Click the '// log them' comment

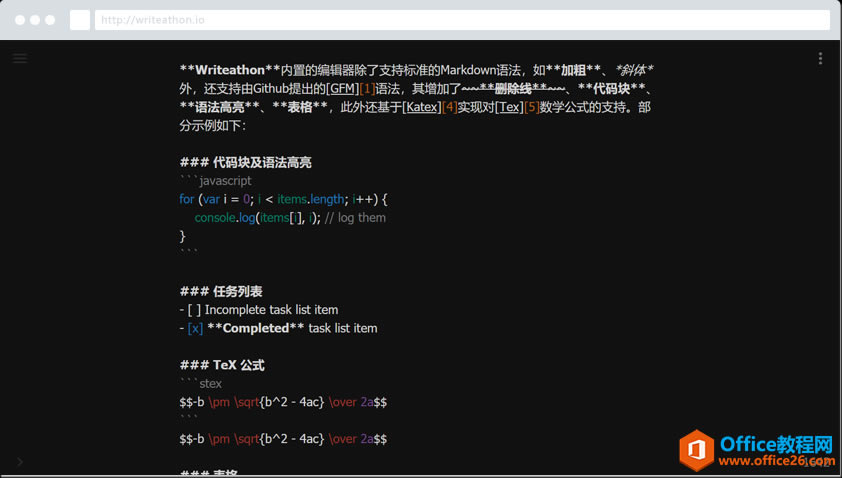355,218
